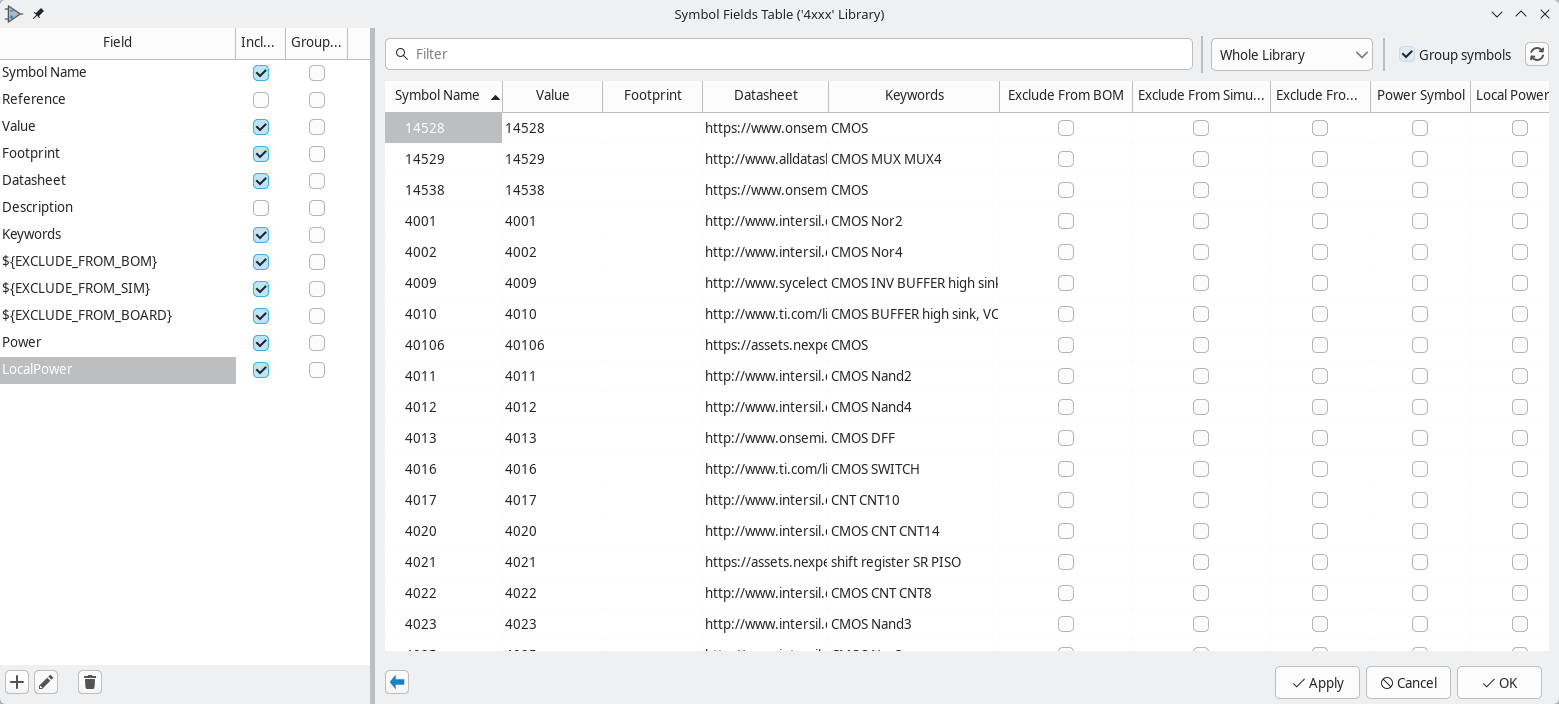
Task: Pin the Symbol Fields Table window
Action: (x=38, y=14)
